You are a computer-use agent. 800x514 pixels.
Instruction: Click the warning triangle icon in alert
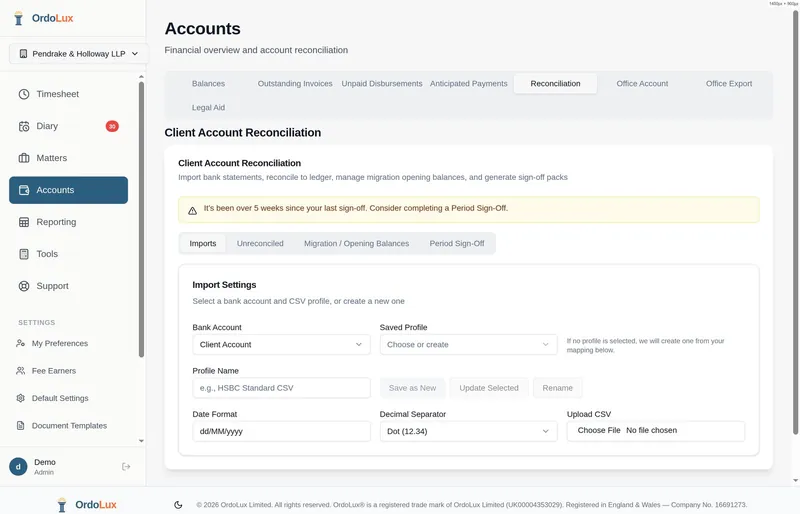[192, 210]
